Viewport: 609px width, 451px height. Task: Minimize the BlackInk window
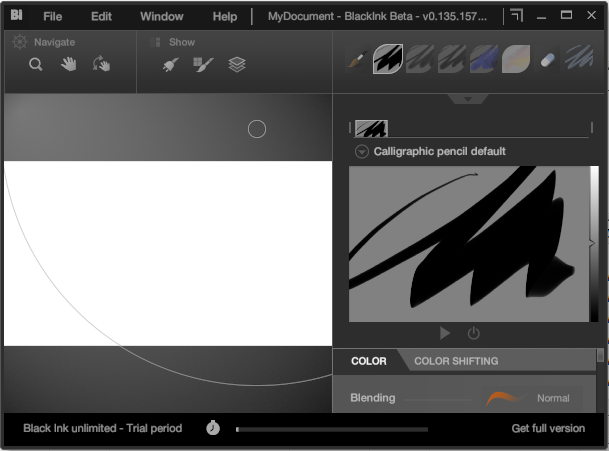(541, 16)
